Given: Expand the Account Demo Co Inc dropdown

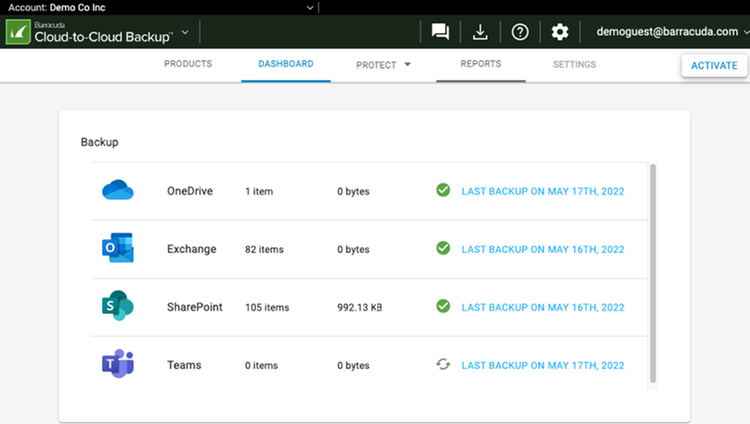Looking at the screenshot, I should 310,8.
